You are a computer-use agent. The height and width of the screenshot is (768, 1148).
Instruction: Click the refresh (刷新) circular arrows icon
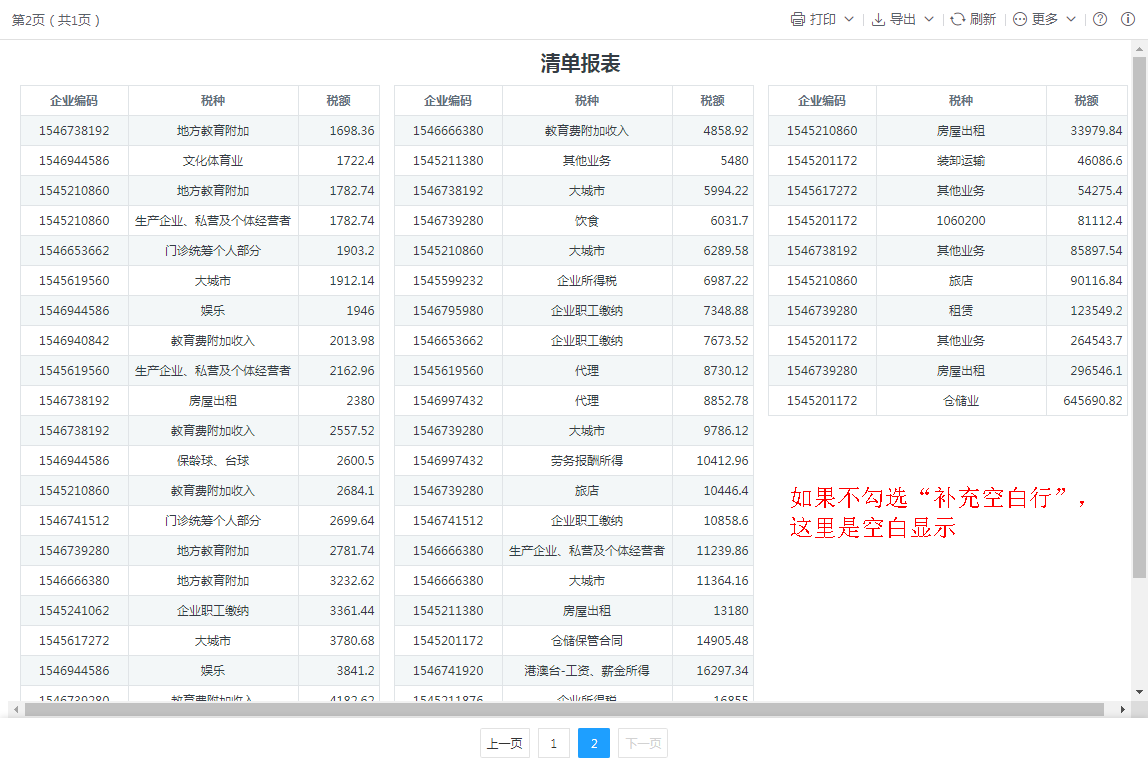coord(957,19)
